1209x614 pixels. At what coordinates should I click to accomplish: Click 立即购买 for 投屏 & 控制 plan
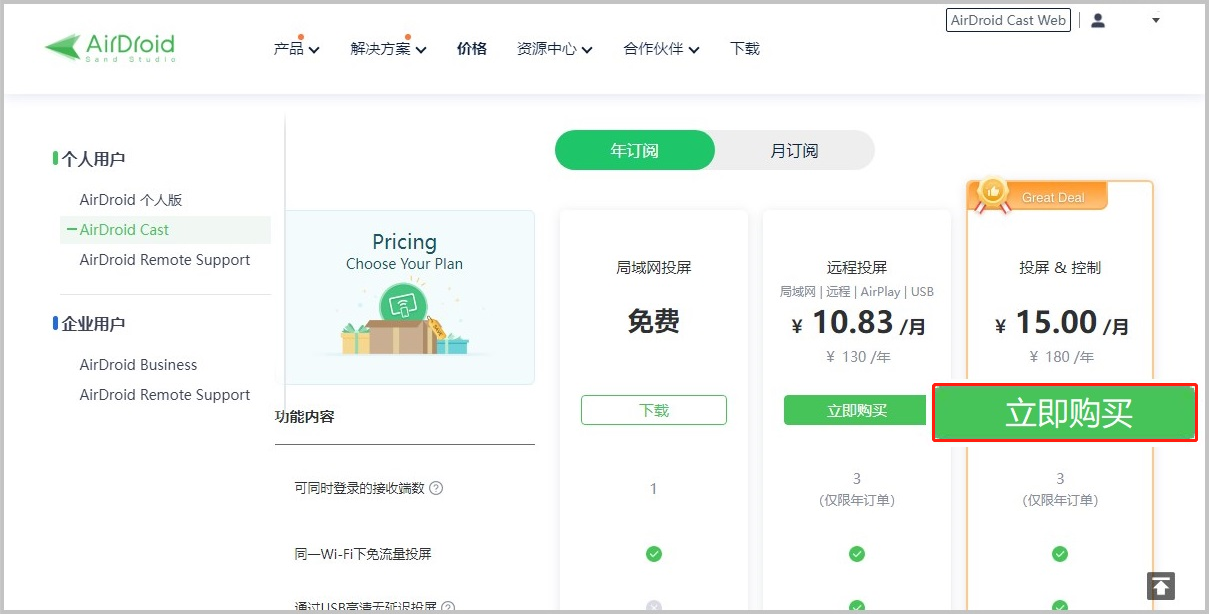[x=1065, y=412]
